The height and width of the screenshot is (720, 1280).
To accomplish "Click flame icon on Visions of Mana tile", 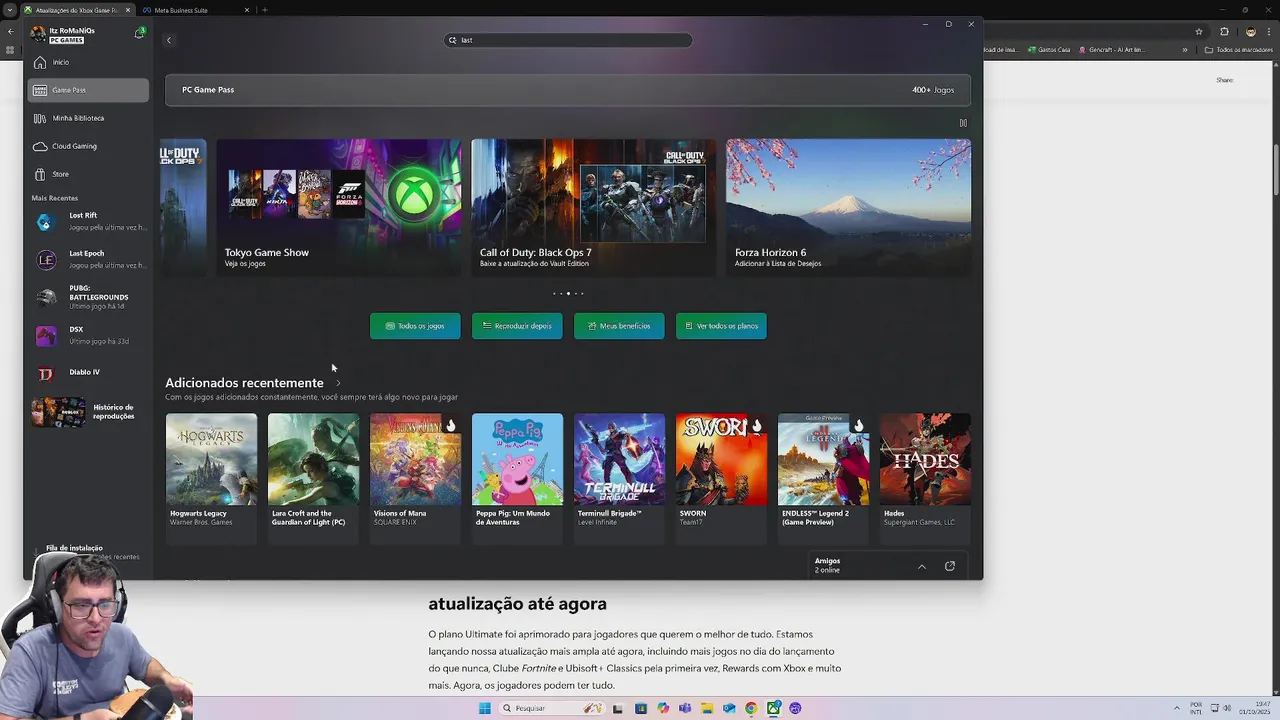I will click(451, 426).
